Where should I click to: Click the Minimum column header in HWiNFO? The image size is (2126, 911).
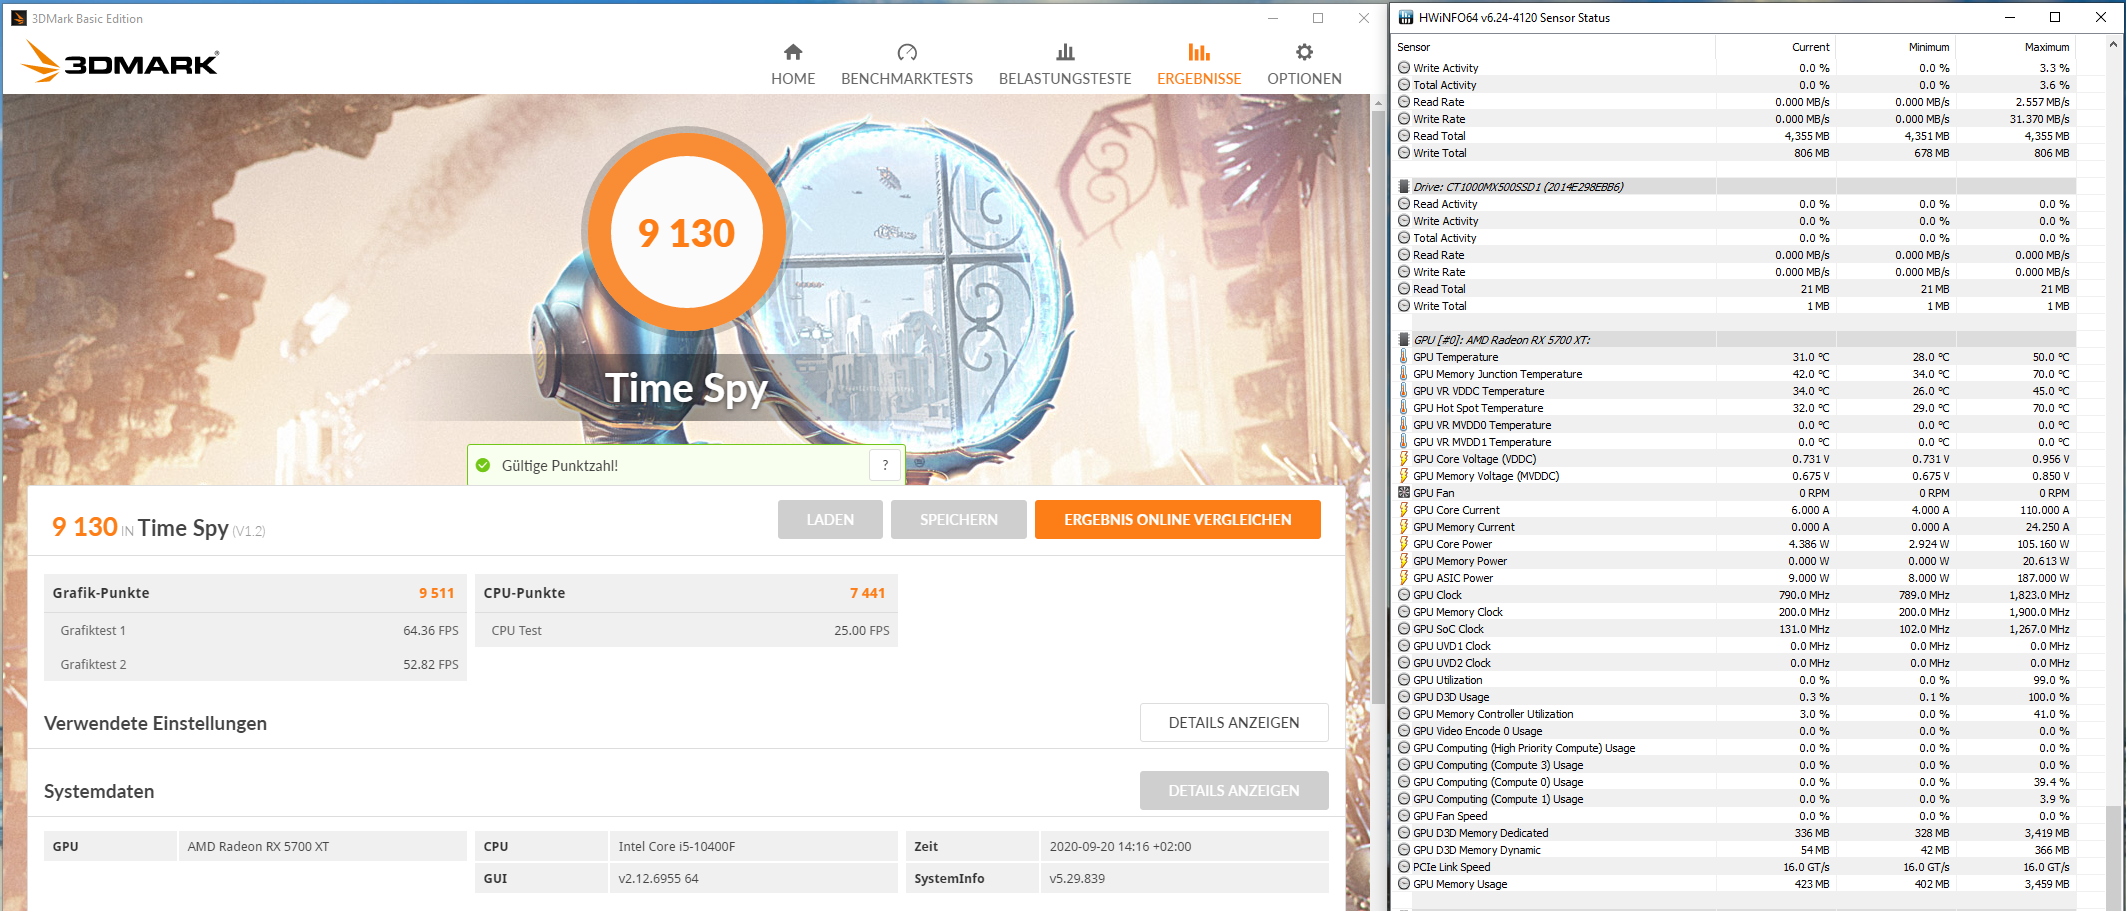[x=1896, y=47]
